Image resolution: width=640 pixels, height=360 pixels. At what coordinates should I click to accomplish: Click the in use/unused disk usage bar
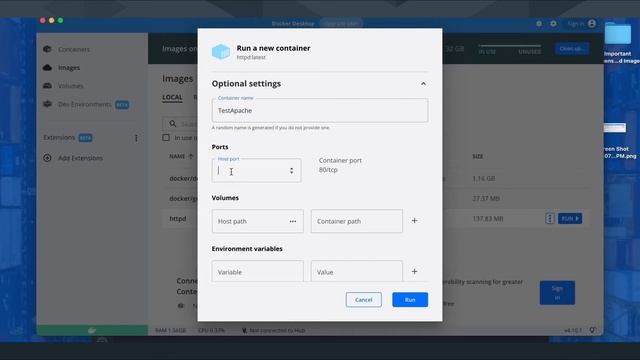coord(510,46)
